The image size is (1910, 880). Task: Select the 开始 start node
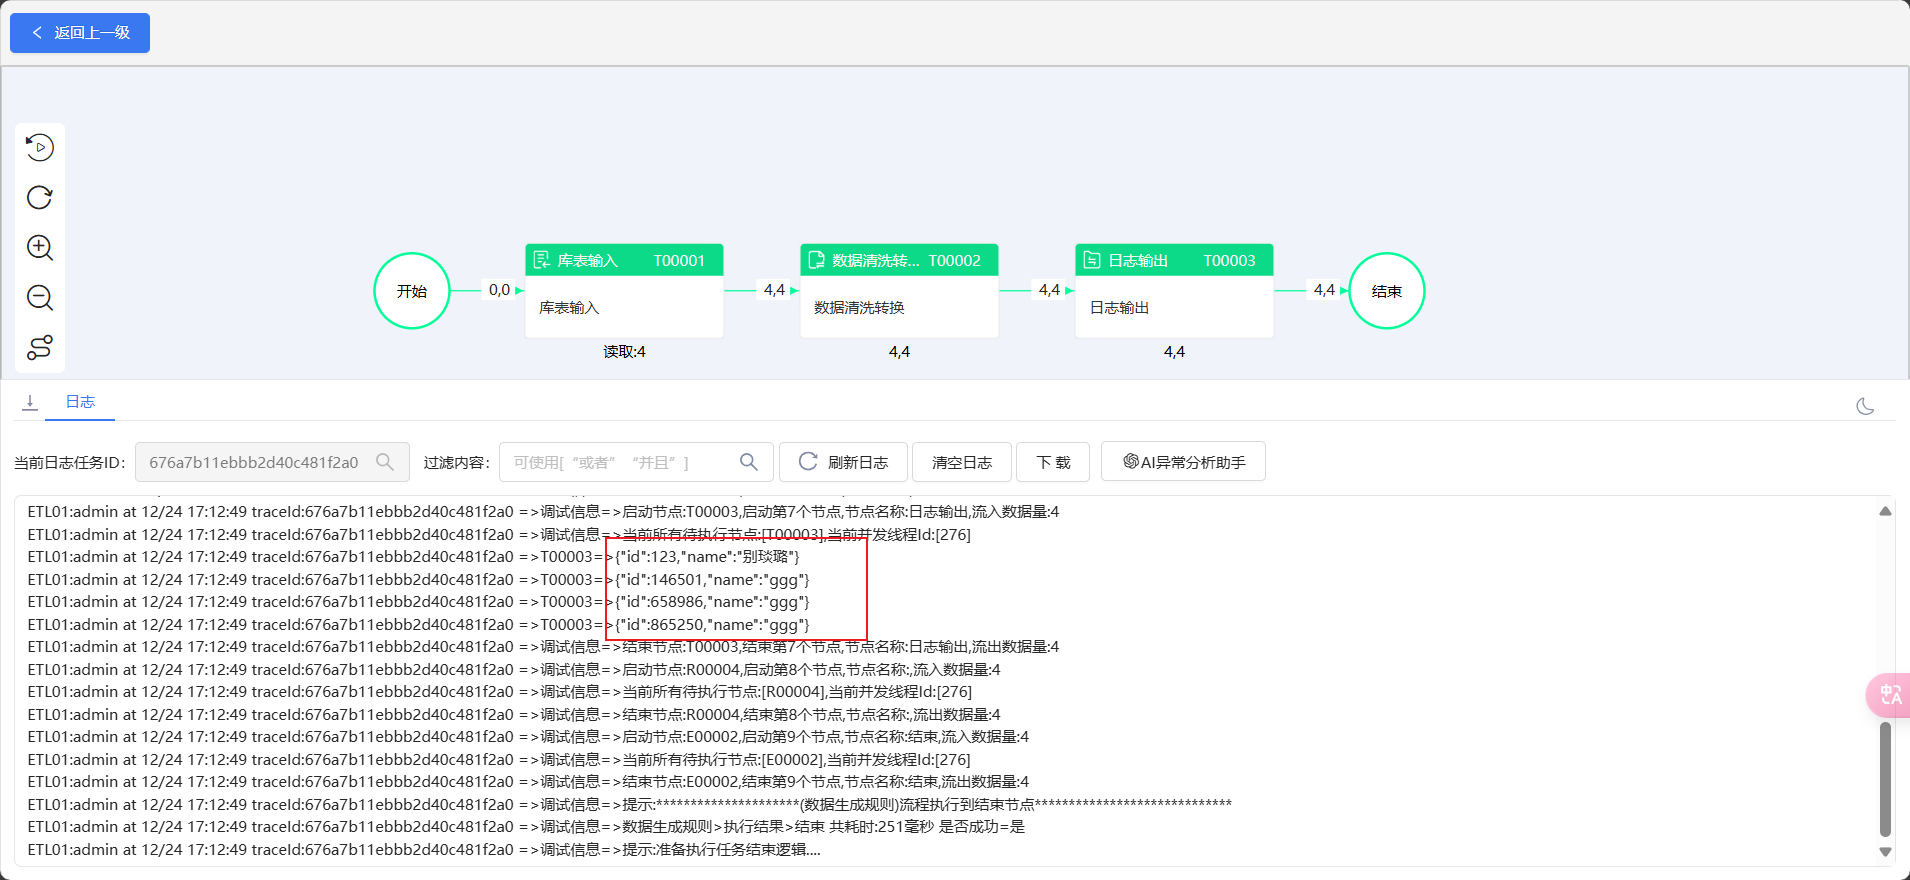[412, 291]
